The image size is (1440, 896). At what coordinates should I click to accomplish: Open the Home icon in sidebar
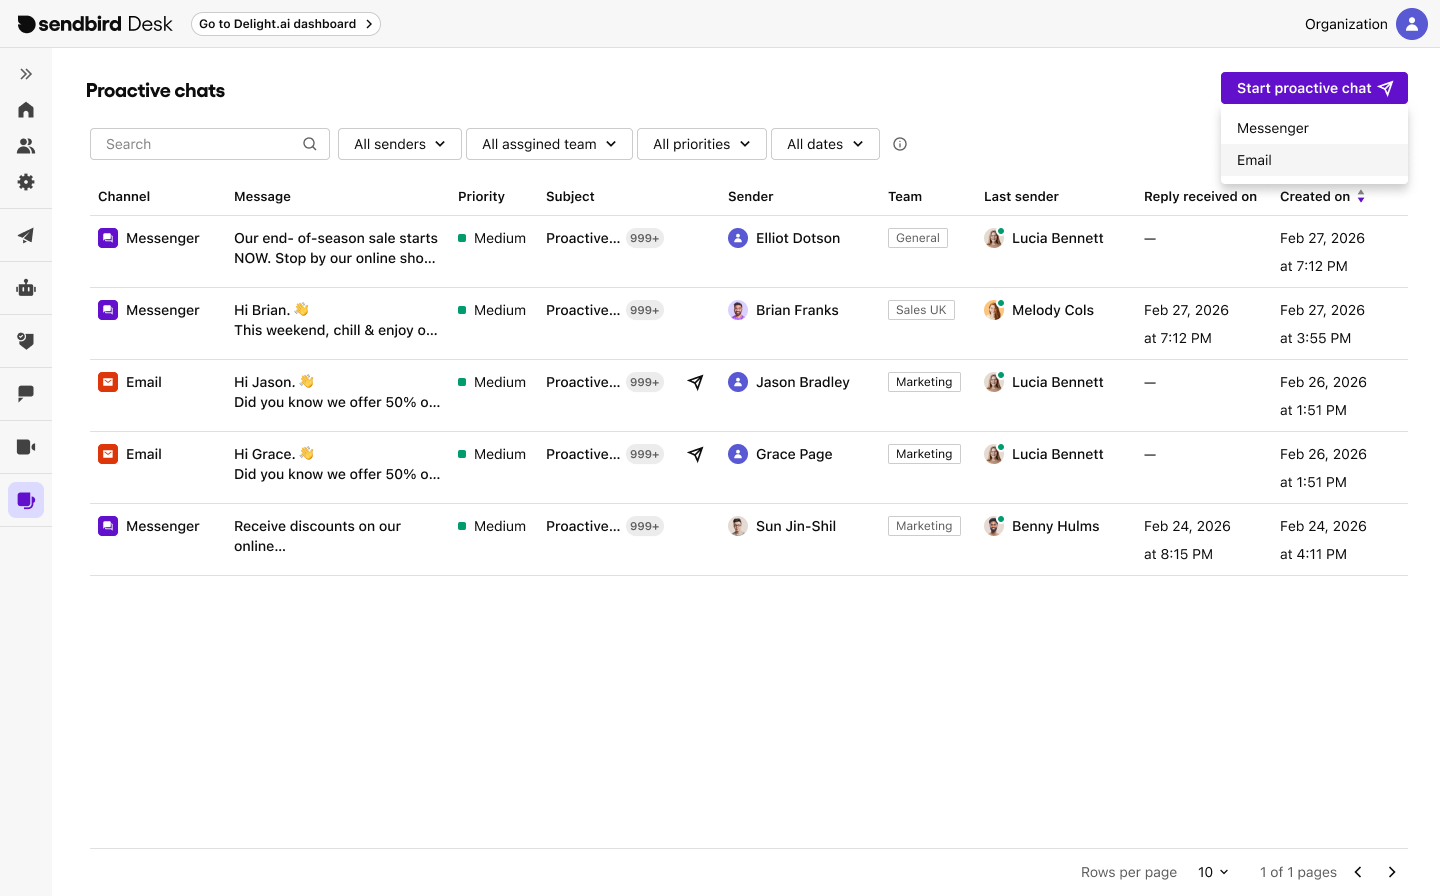click(x=26, y=110)
